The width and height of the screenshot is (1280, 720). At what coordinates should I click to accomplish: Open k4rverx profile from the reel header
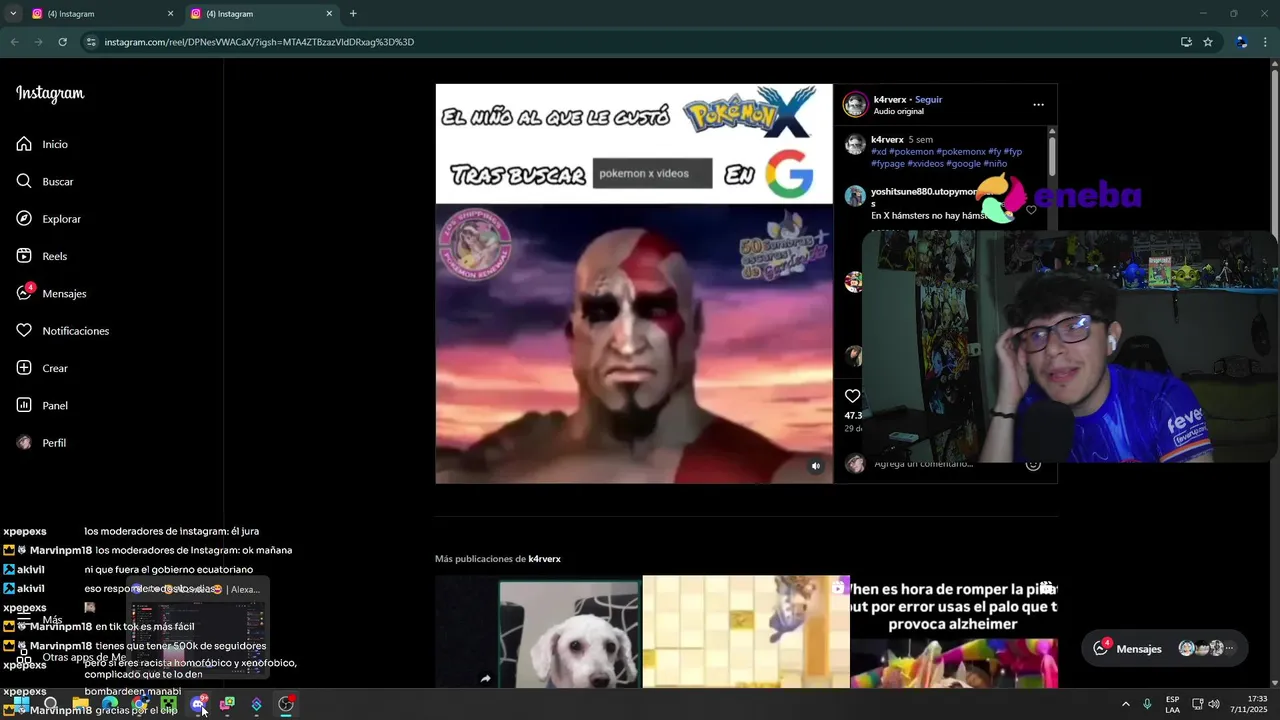click(888, 99)
